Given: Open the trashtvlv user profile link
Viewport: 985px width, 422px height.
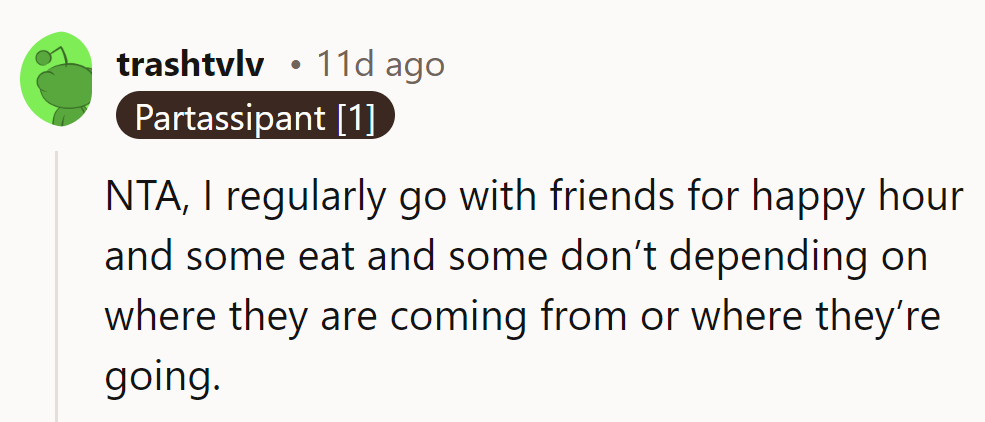Looking at the screenshot, I should click(190, 65).
